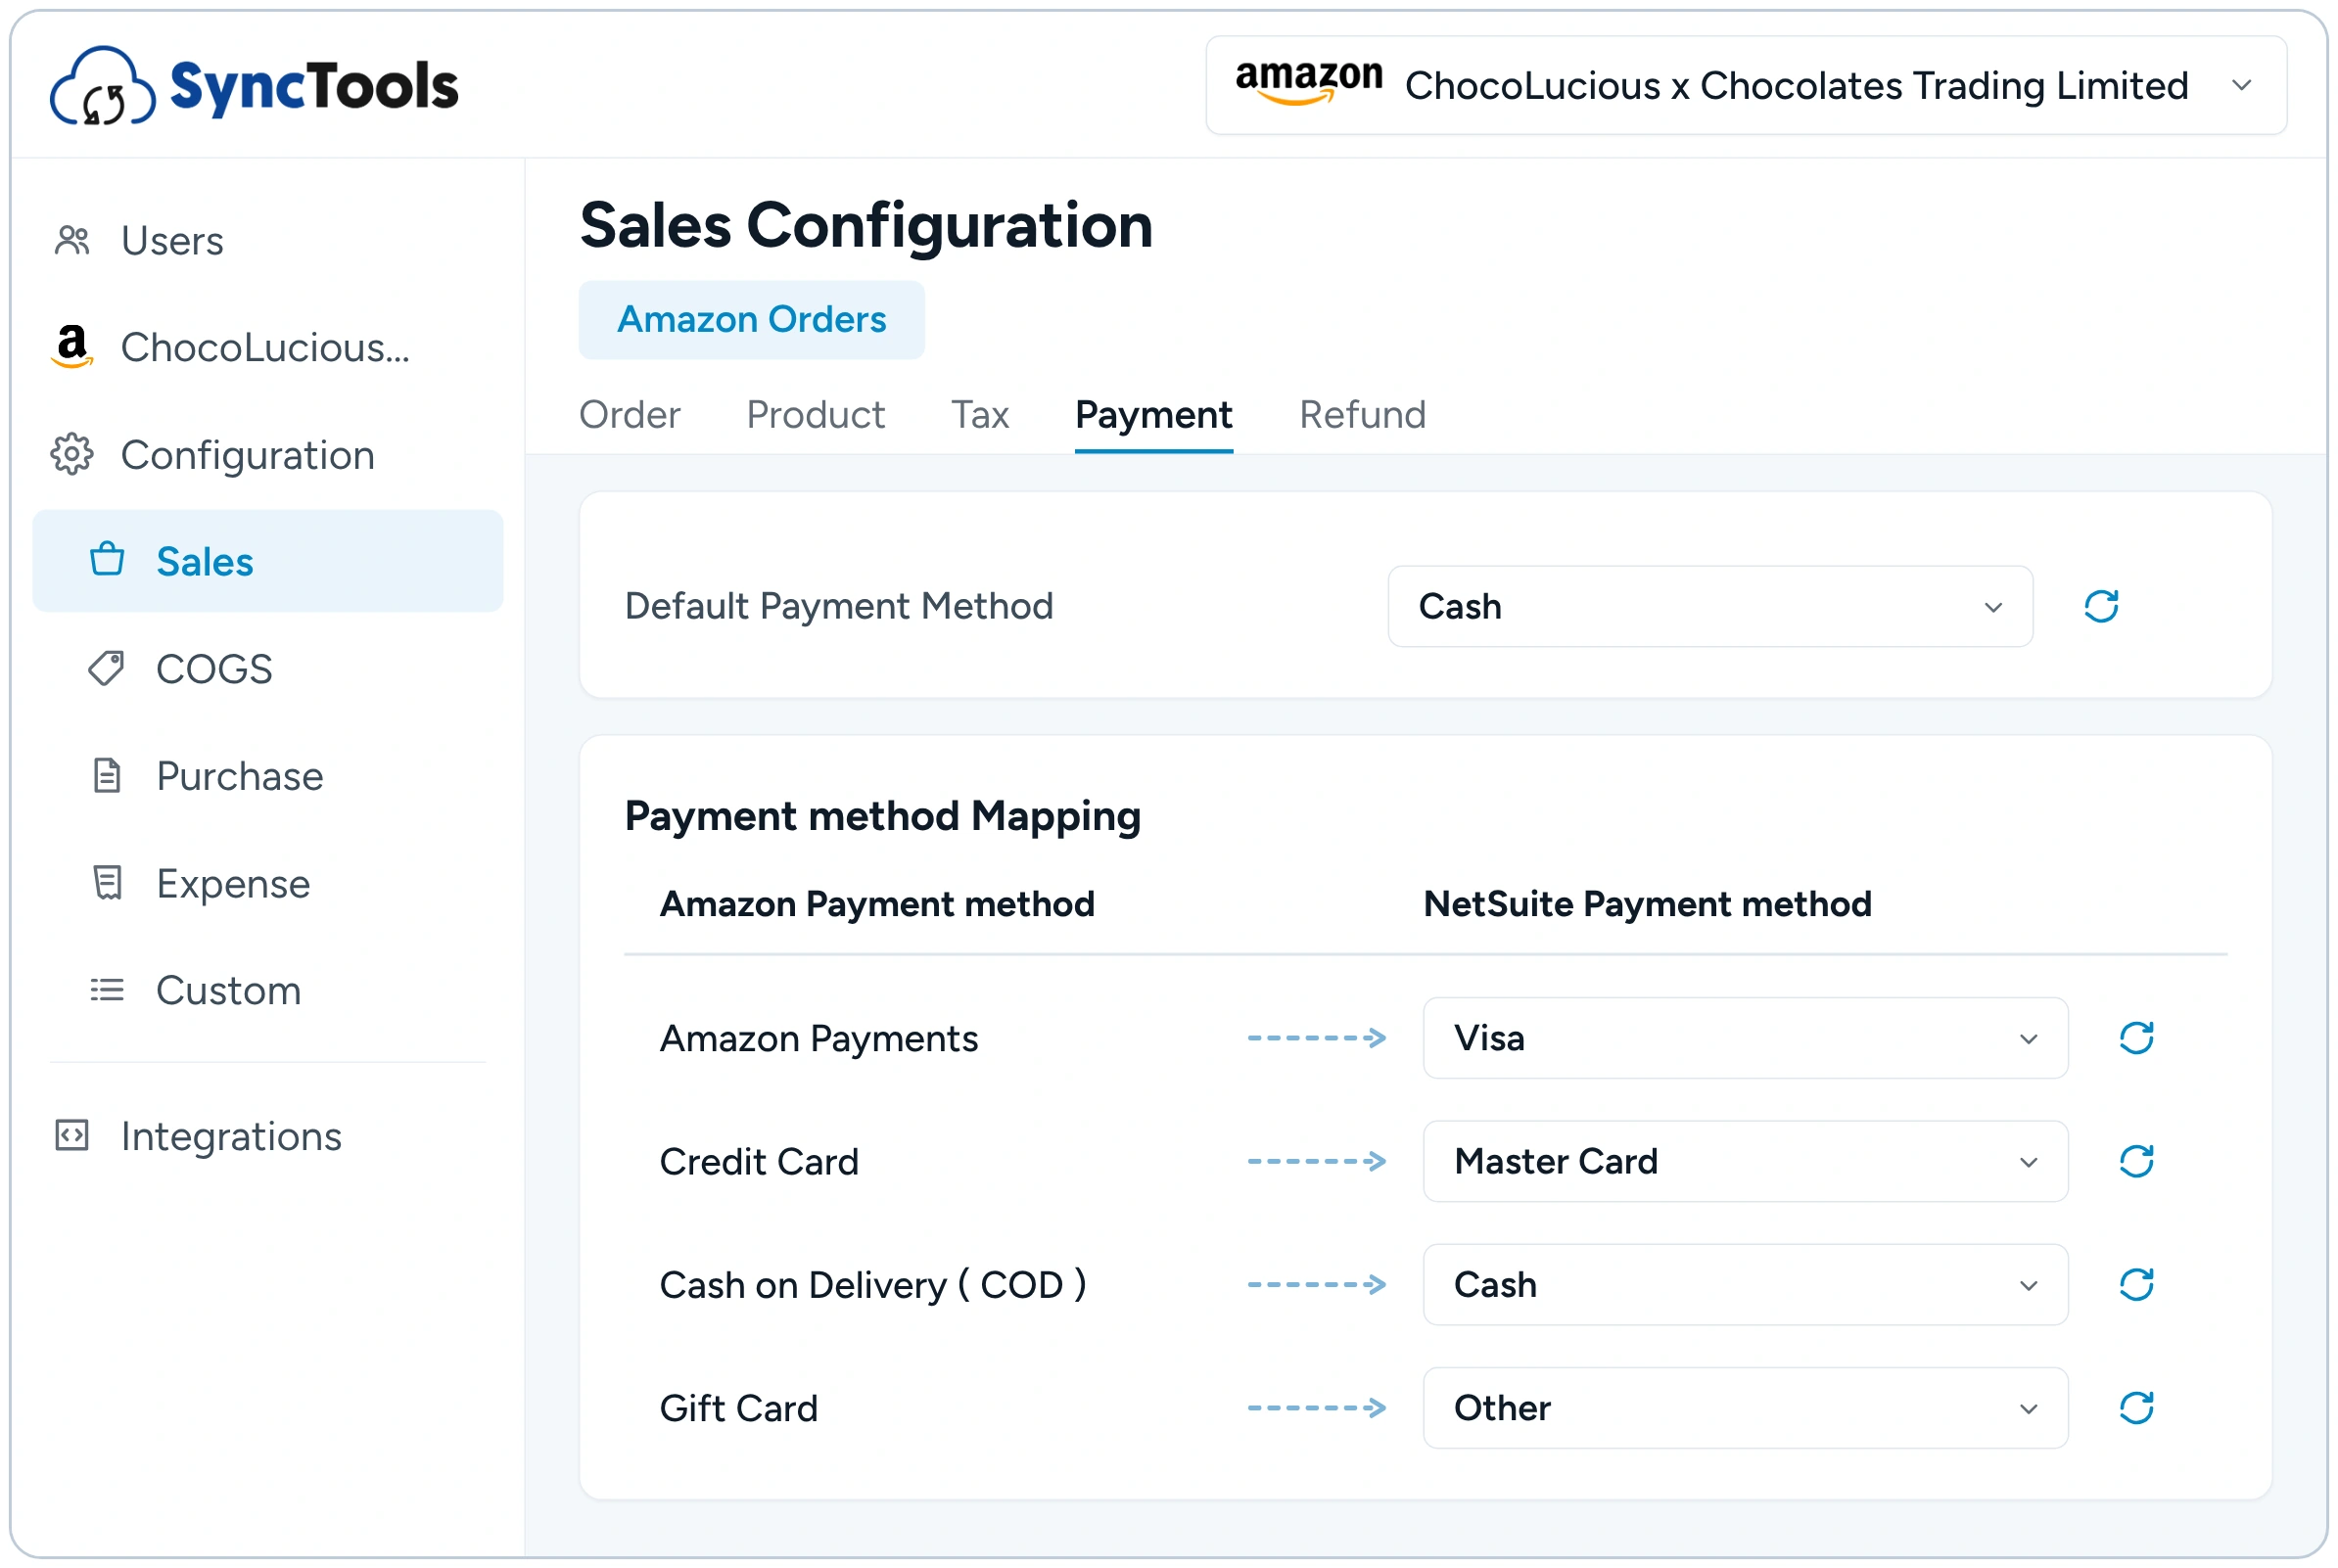This screenshot has width=2338, height=1568.
Task: Click the Amazon Orders button
Action: 751,319
